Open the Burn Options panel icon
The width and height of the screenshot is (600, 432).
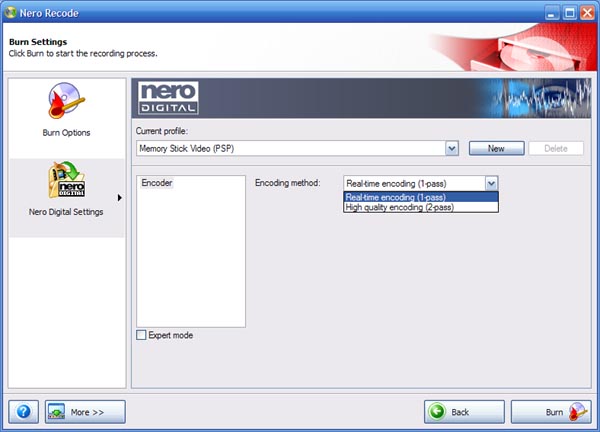coord(66,101)
